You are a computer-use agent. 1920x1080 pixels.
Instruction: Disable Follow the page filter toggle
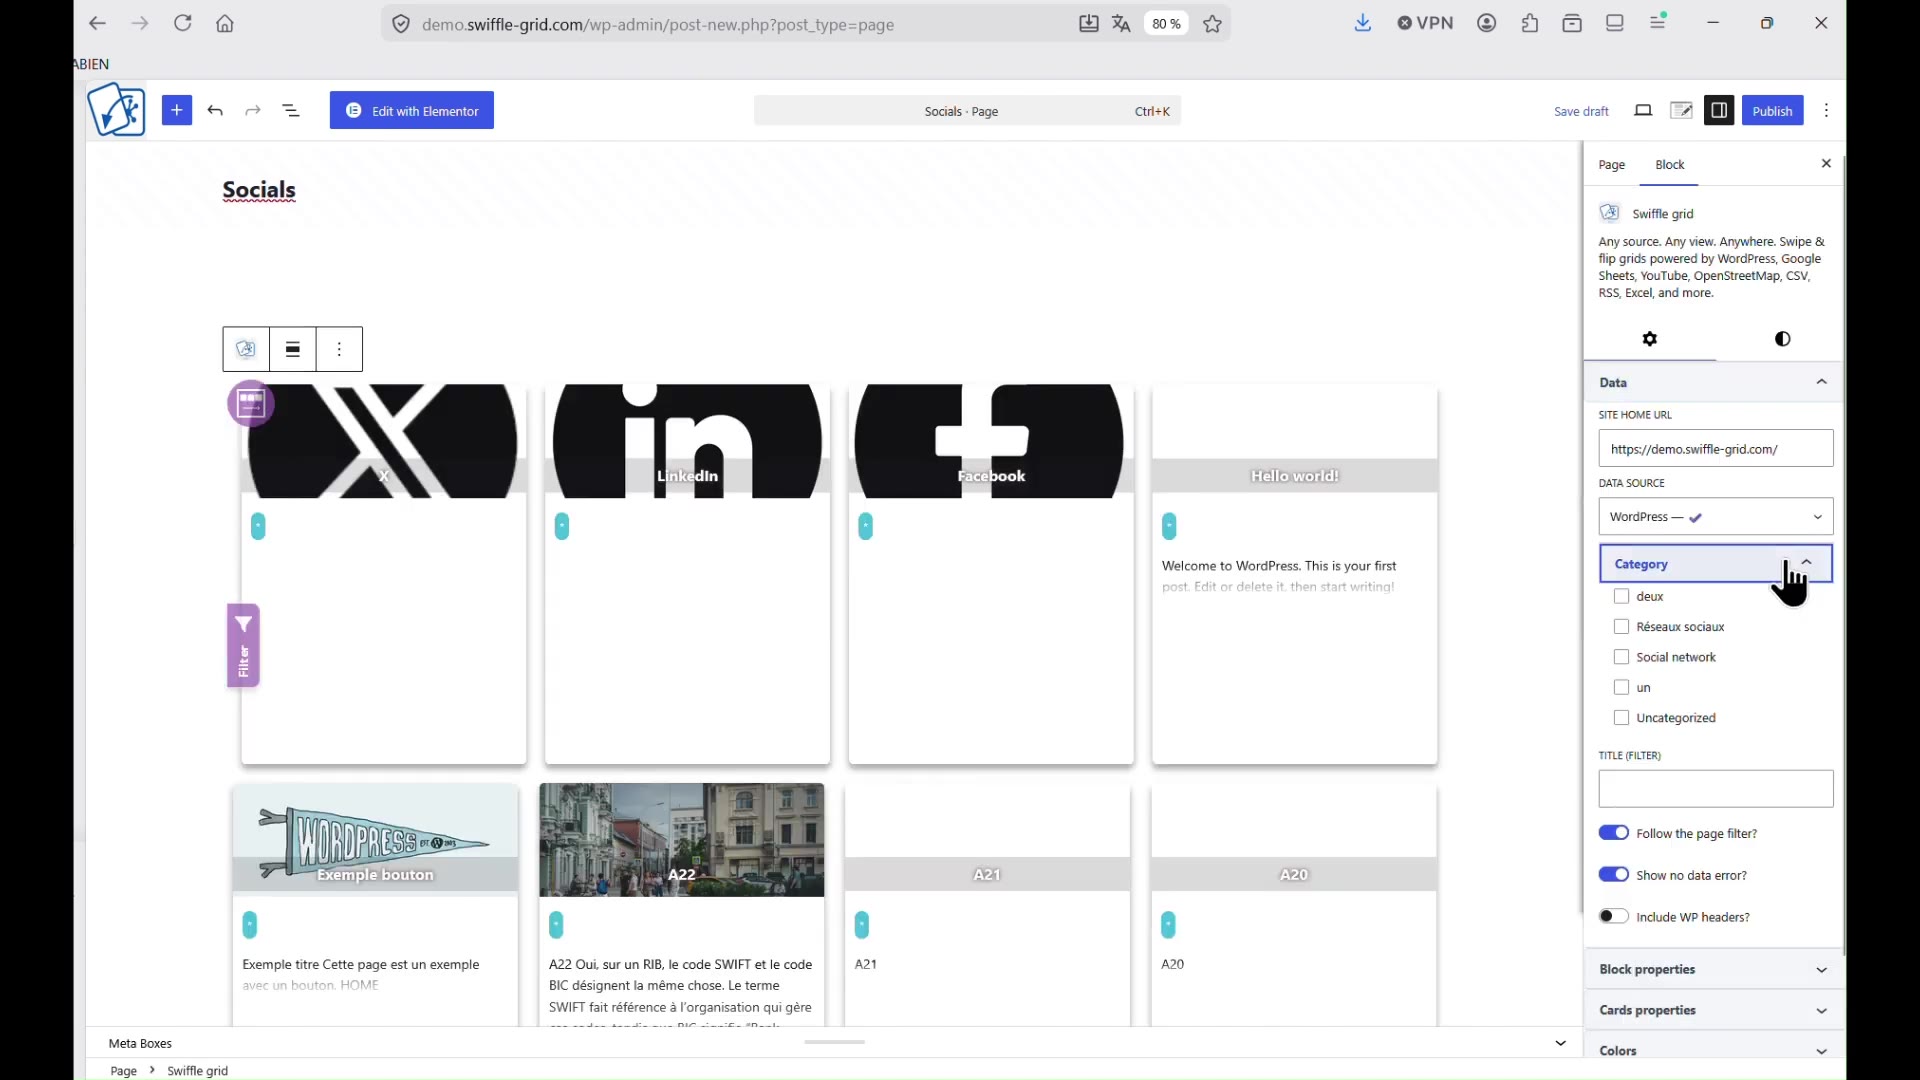point(1614,833)
